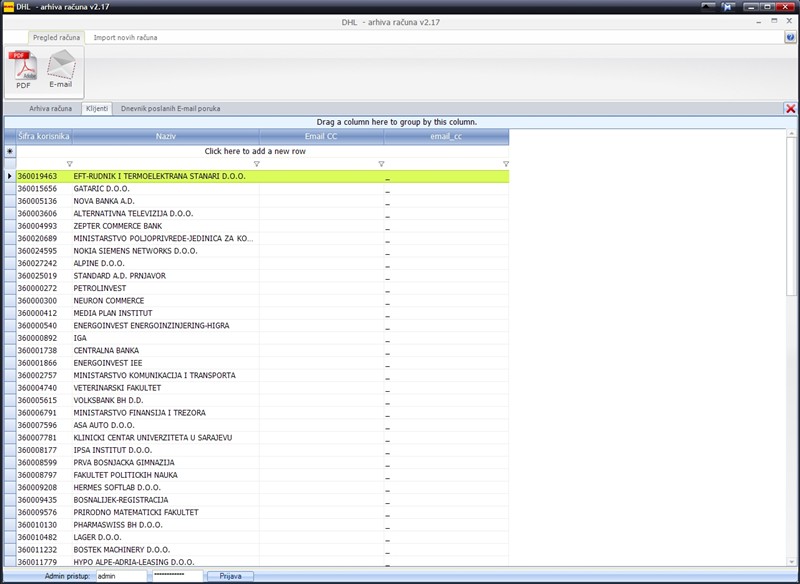800x584 pixels.
Task: Click MINISTARSTVO FINANSIJA I TREZORA cell
Action: point(166,413)
